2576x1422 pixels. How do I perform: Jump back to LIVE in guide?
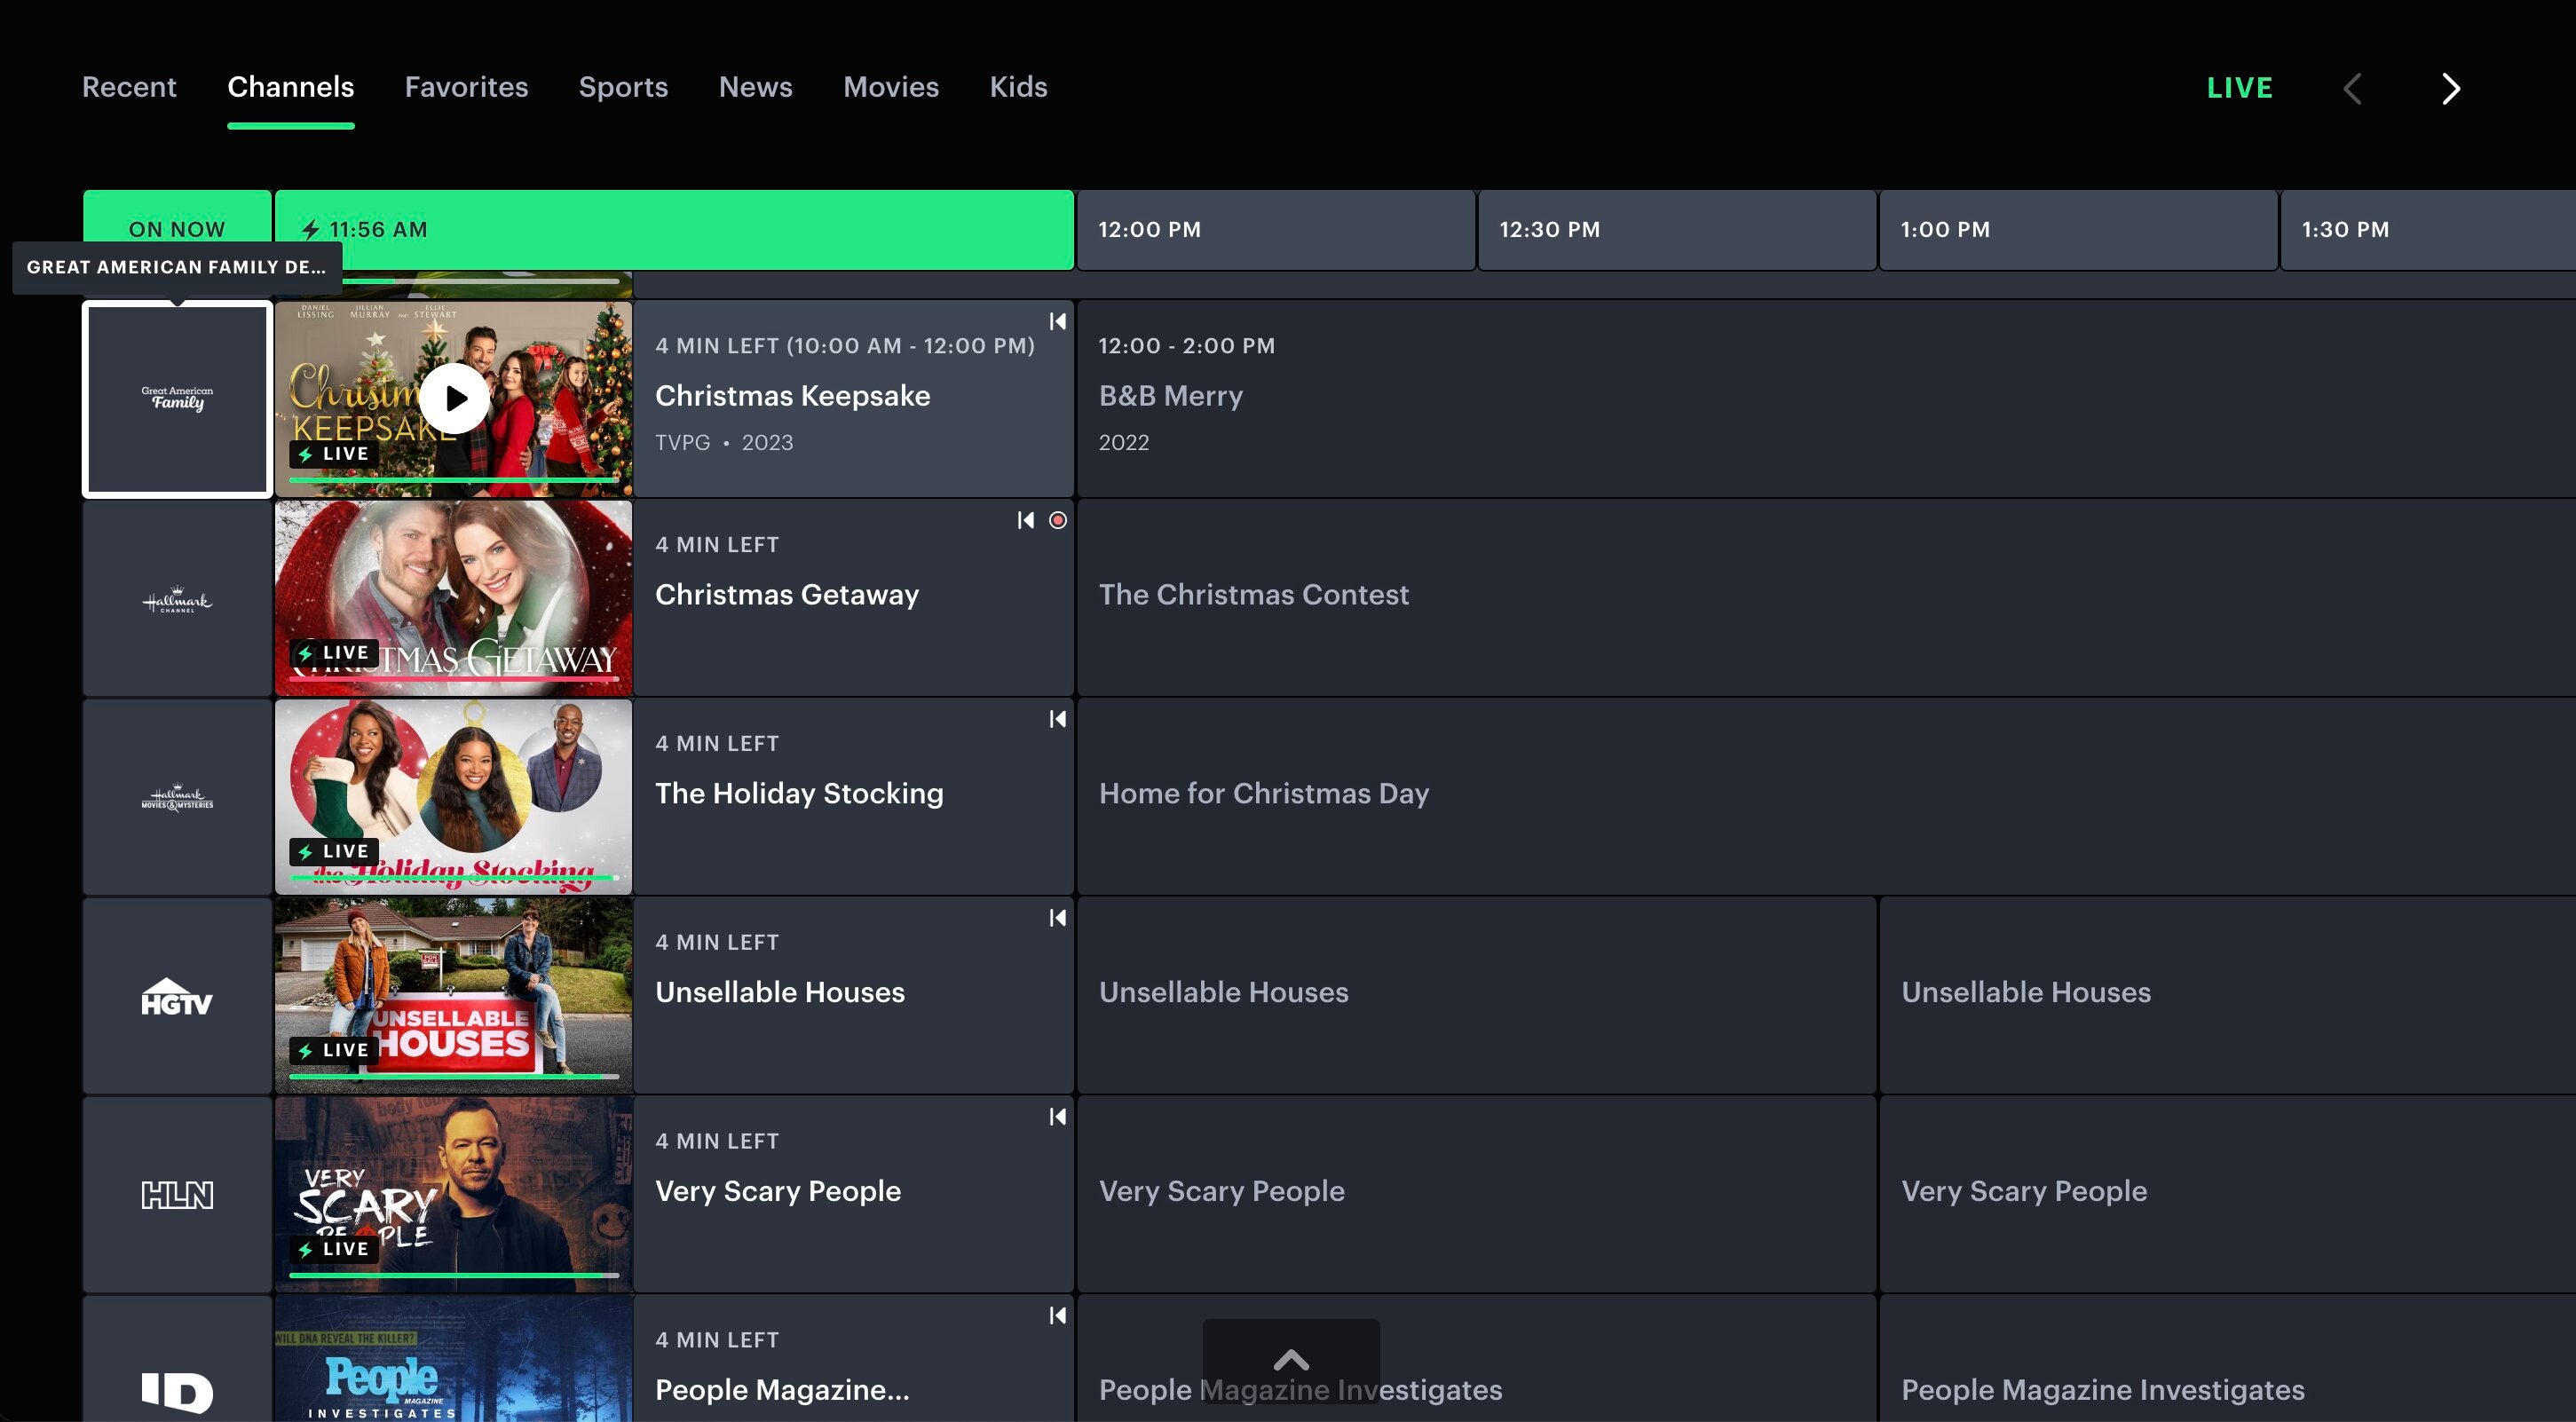[2240, 88]
